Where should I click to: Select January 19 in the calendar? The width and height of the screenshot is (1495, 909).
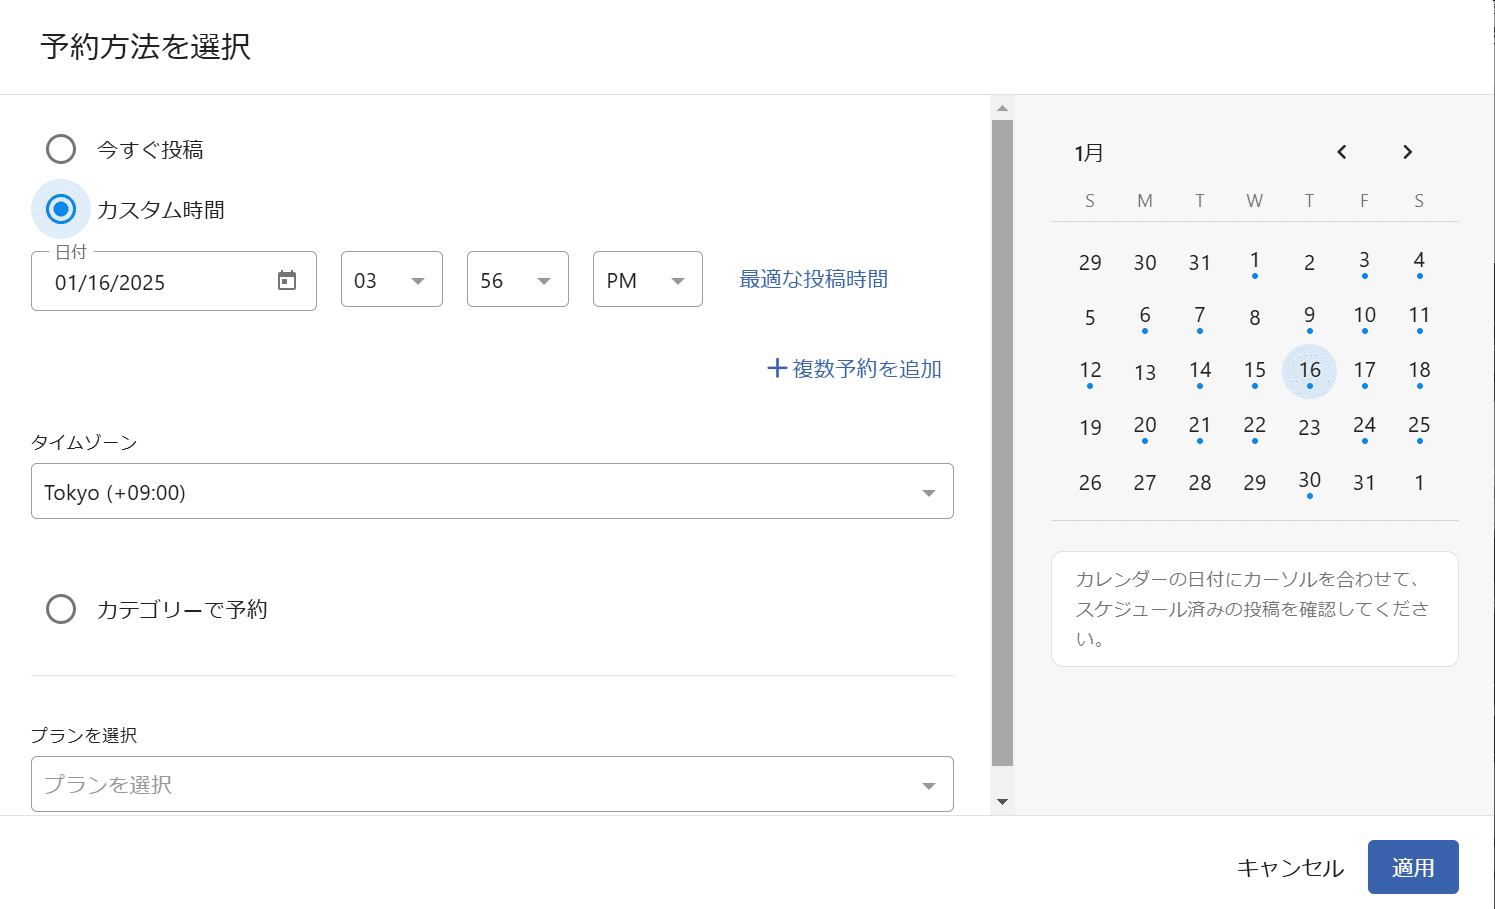1090,427
